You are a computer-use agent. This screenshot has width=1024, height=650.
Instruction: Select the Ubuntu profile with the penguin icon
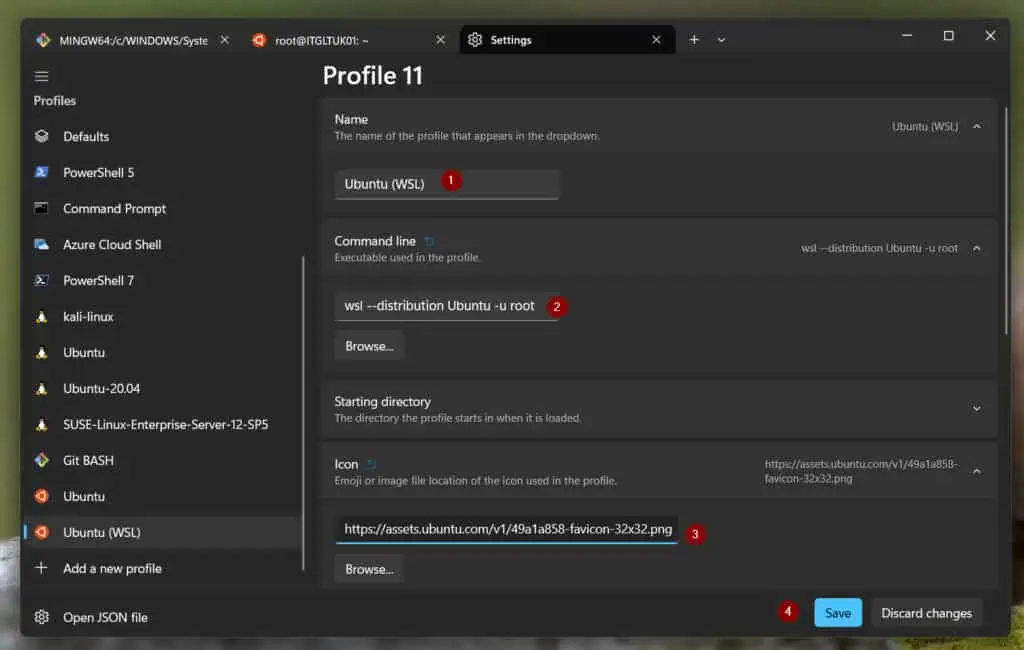click(163, 353)
